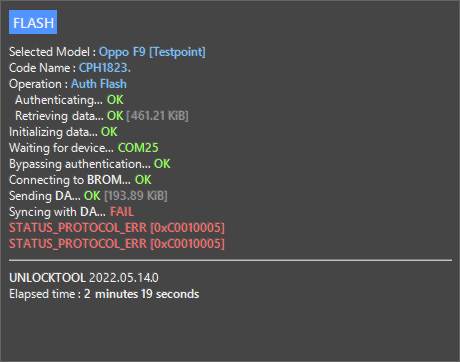Viewport: 460px width, 362px height.
Task: Select the second STATUS_PROTOCOL_ERR error line
Action: click(x=117, y=244)
